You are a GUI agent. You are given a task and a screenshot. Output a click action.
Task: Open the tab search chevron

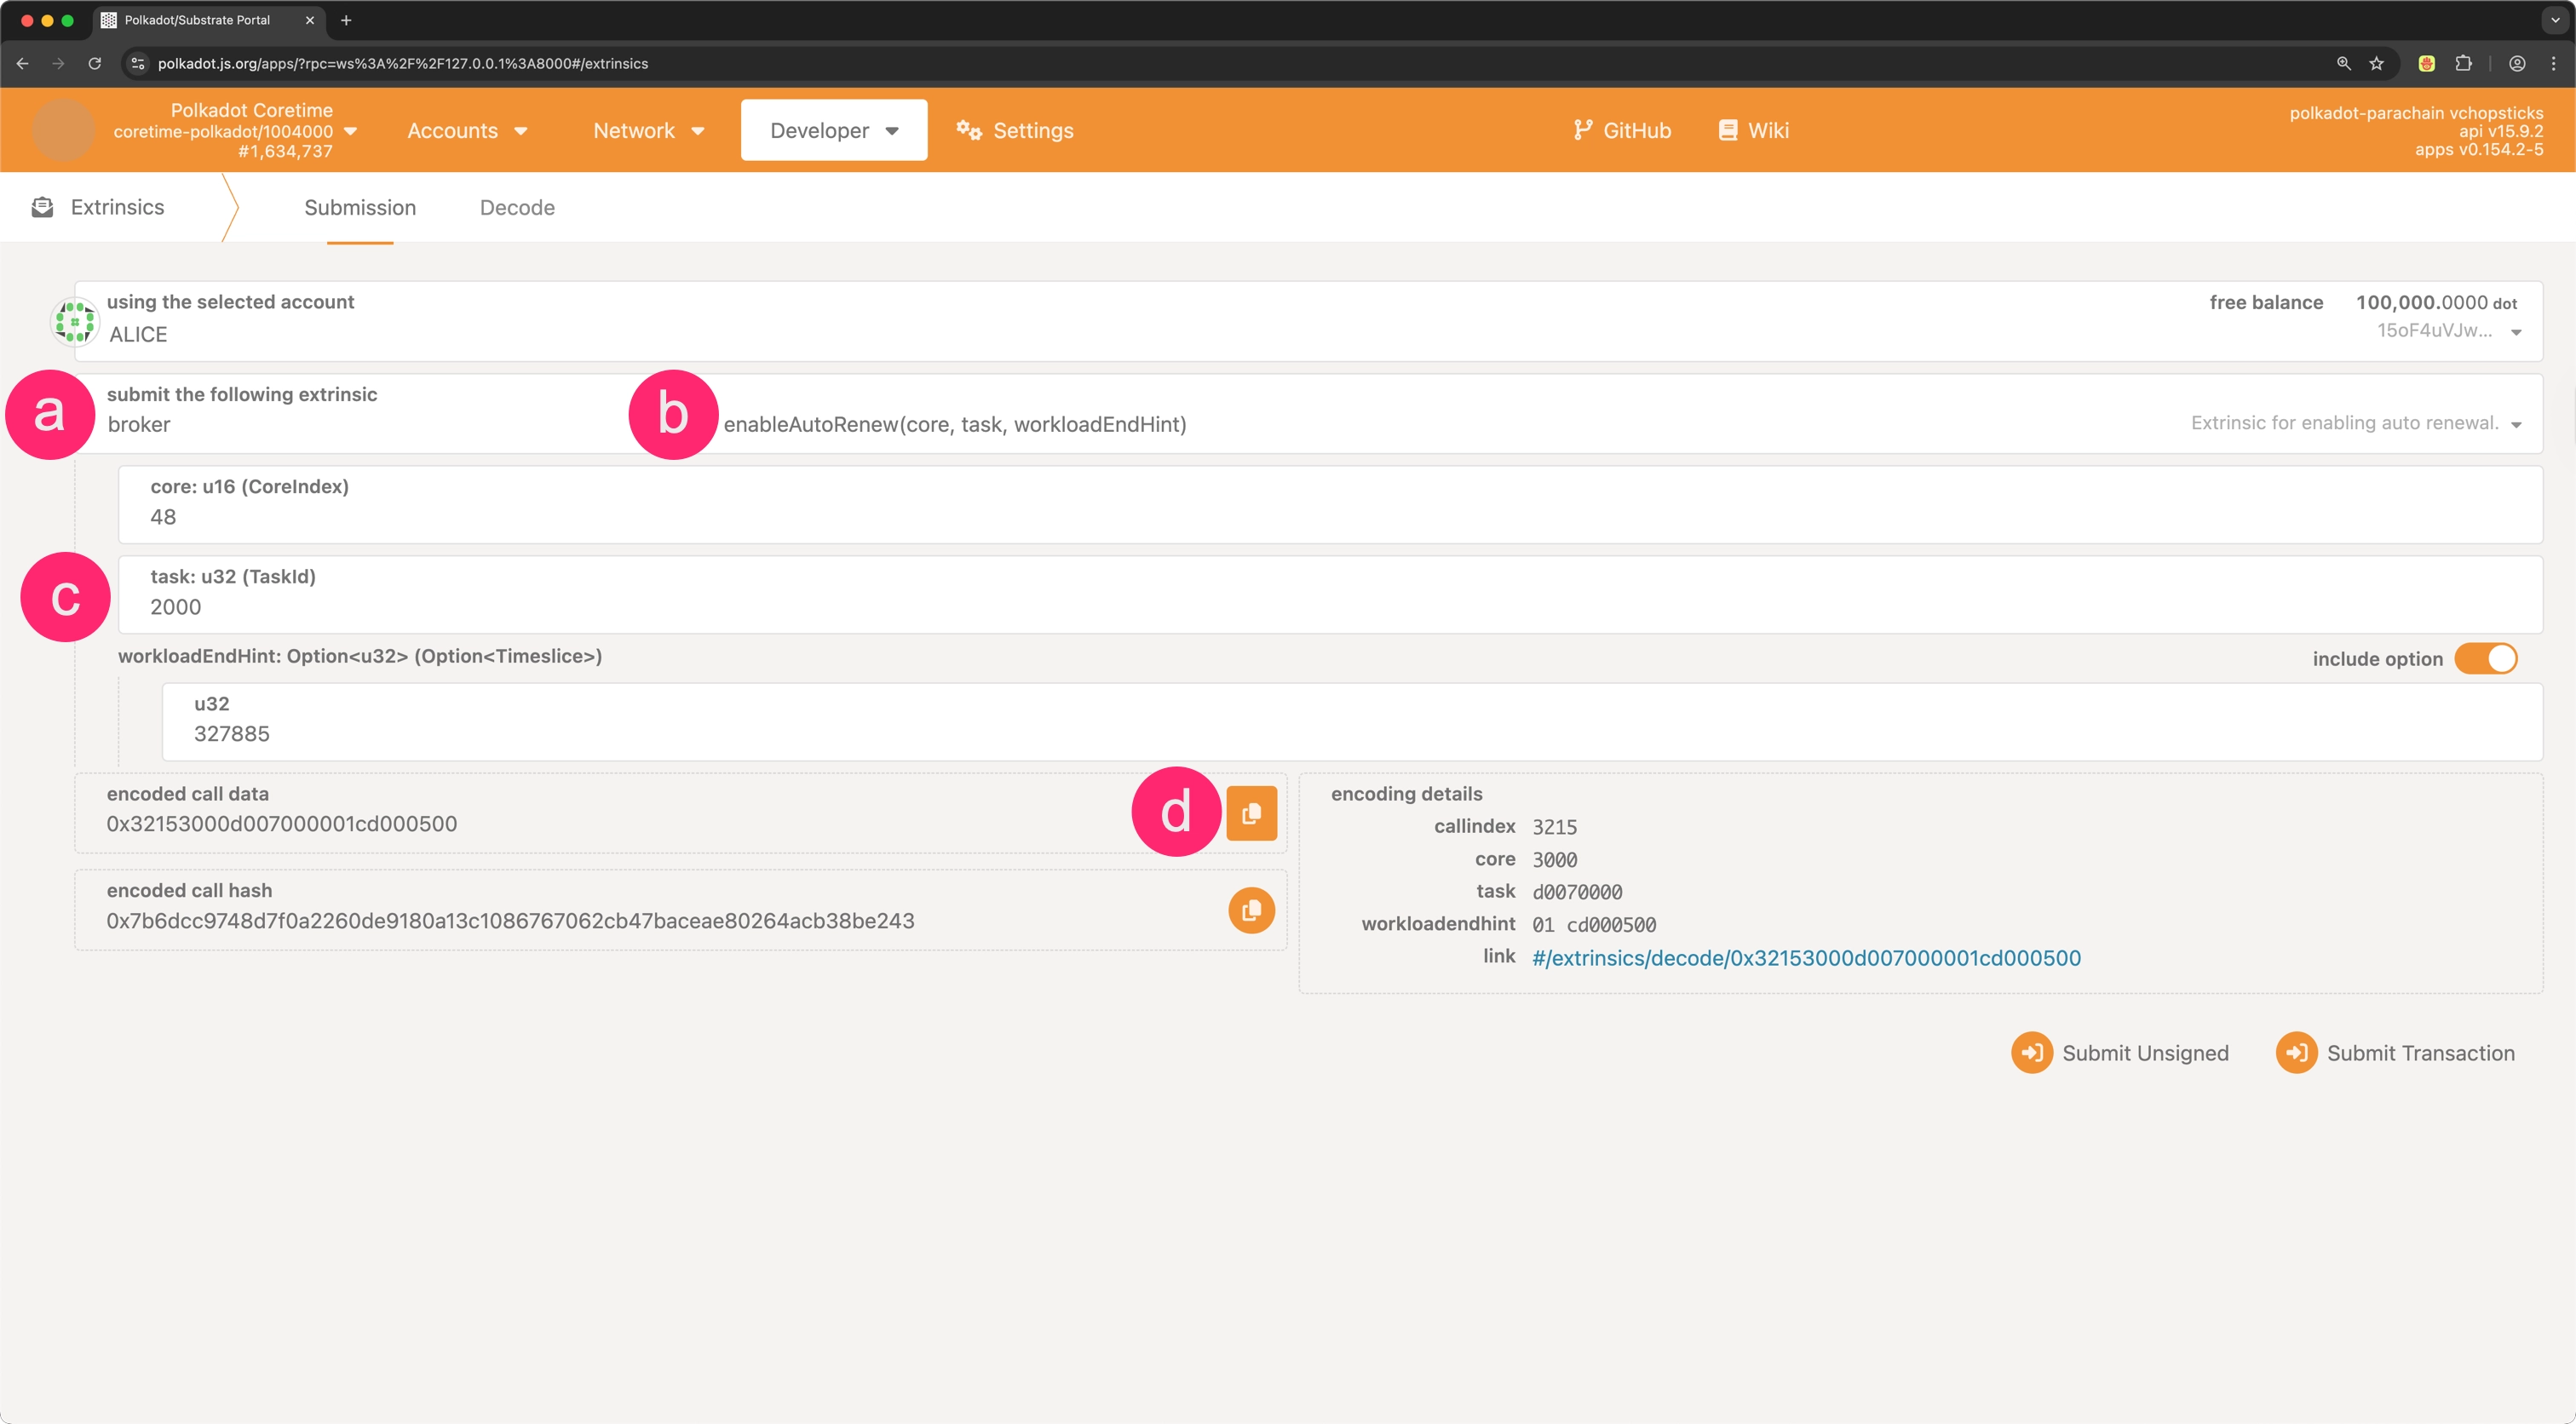tap(2555, 20)
